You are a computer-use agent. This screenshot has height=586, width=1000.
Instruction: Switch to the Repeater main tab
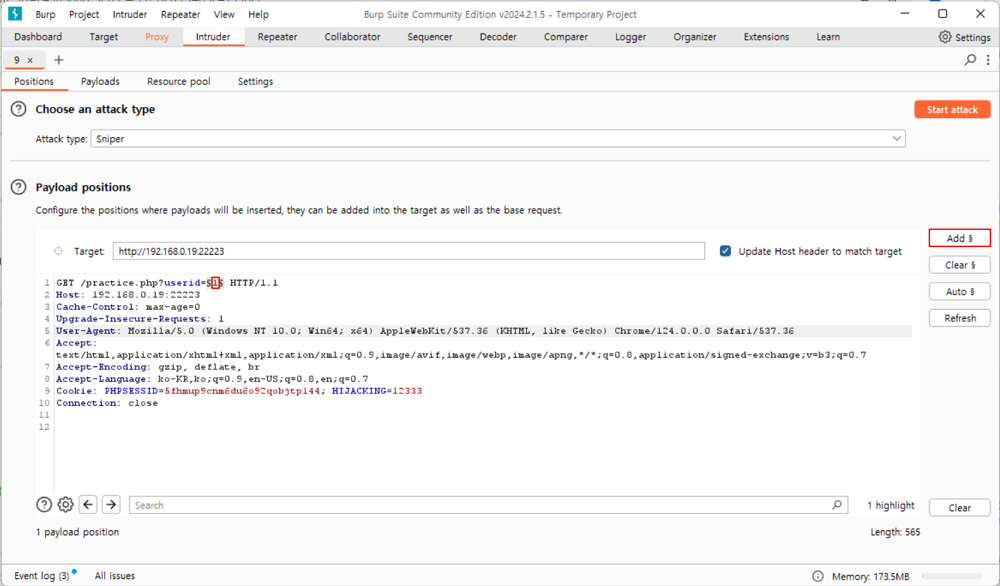277,37
